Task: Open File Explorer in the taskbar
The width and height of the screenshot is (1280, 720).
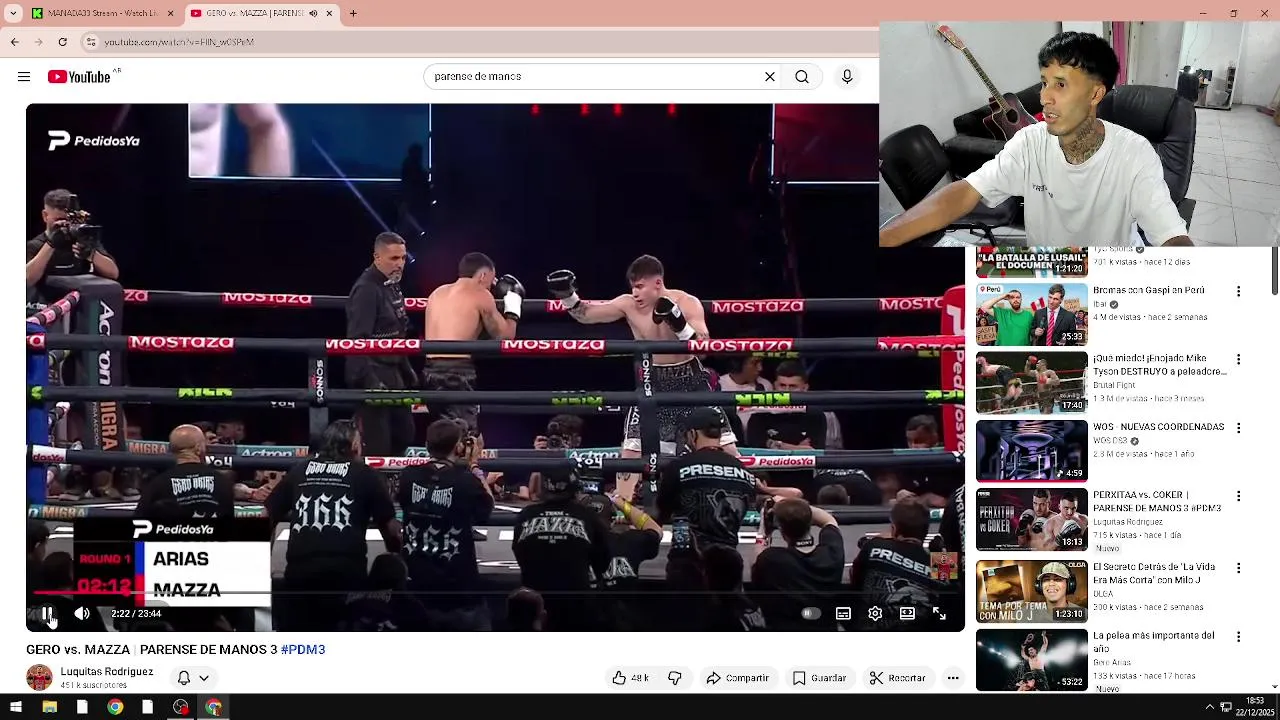Action: pyautogui.click(x=49, y=707)
